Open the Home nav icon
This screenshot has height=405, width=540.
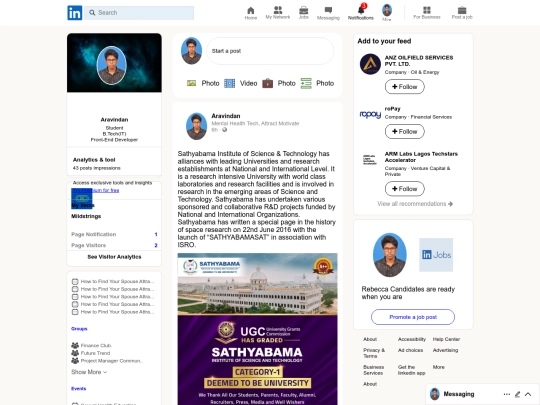[x=251, y=10]
